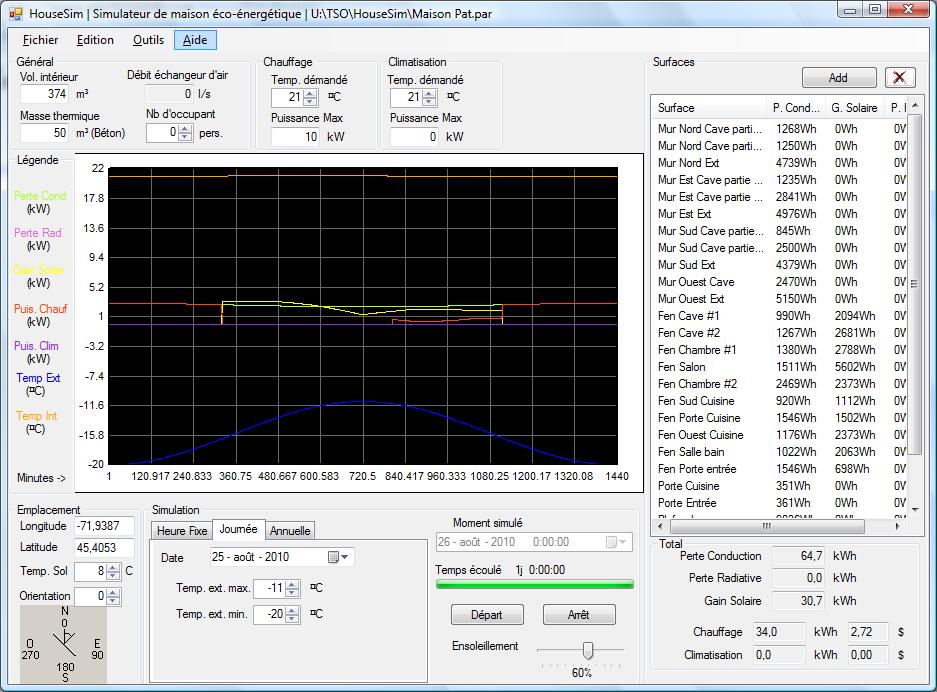Select the Heure Fixe tab
This screenshot has height=692, width=937.
coord(182,530)
